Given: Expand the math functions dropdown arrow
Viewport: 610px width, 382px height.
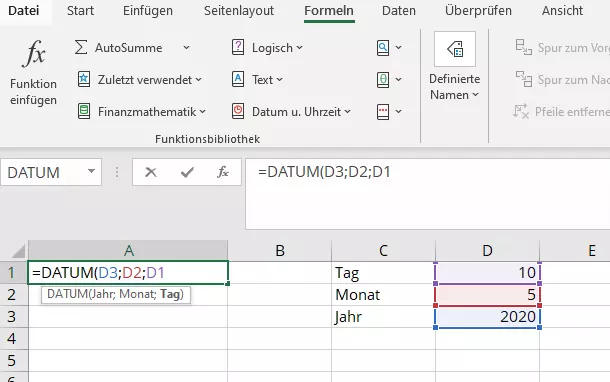Looking at the screenshot, I should 398,80.
